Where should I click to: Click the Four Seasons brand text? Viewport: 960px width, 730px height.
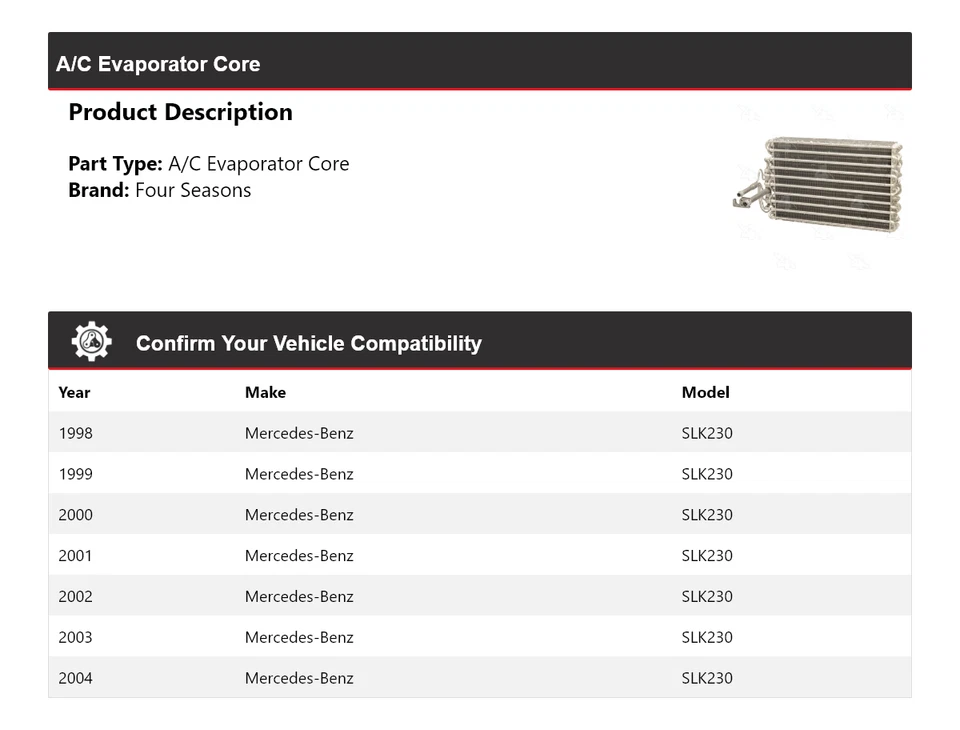pyautogui.click(x=193, y=190)
